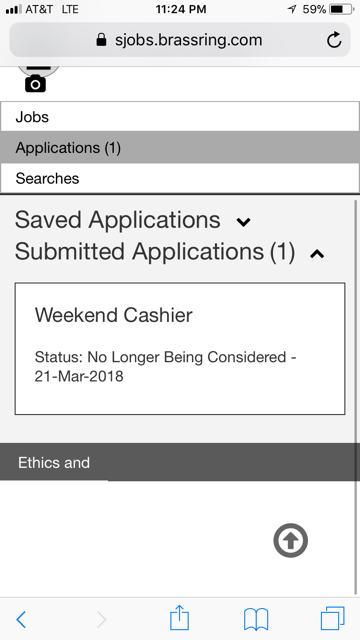Switch to the Jobs tab
The height and width of the screenshot is (640, 360).
click(x=180, y=117)
